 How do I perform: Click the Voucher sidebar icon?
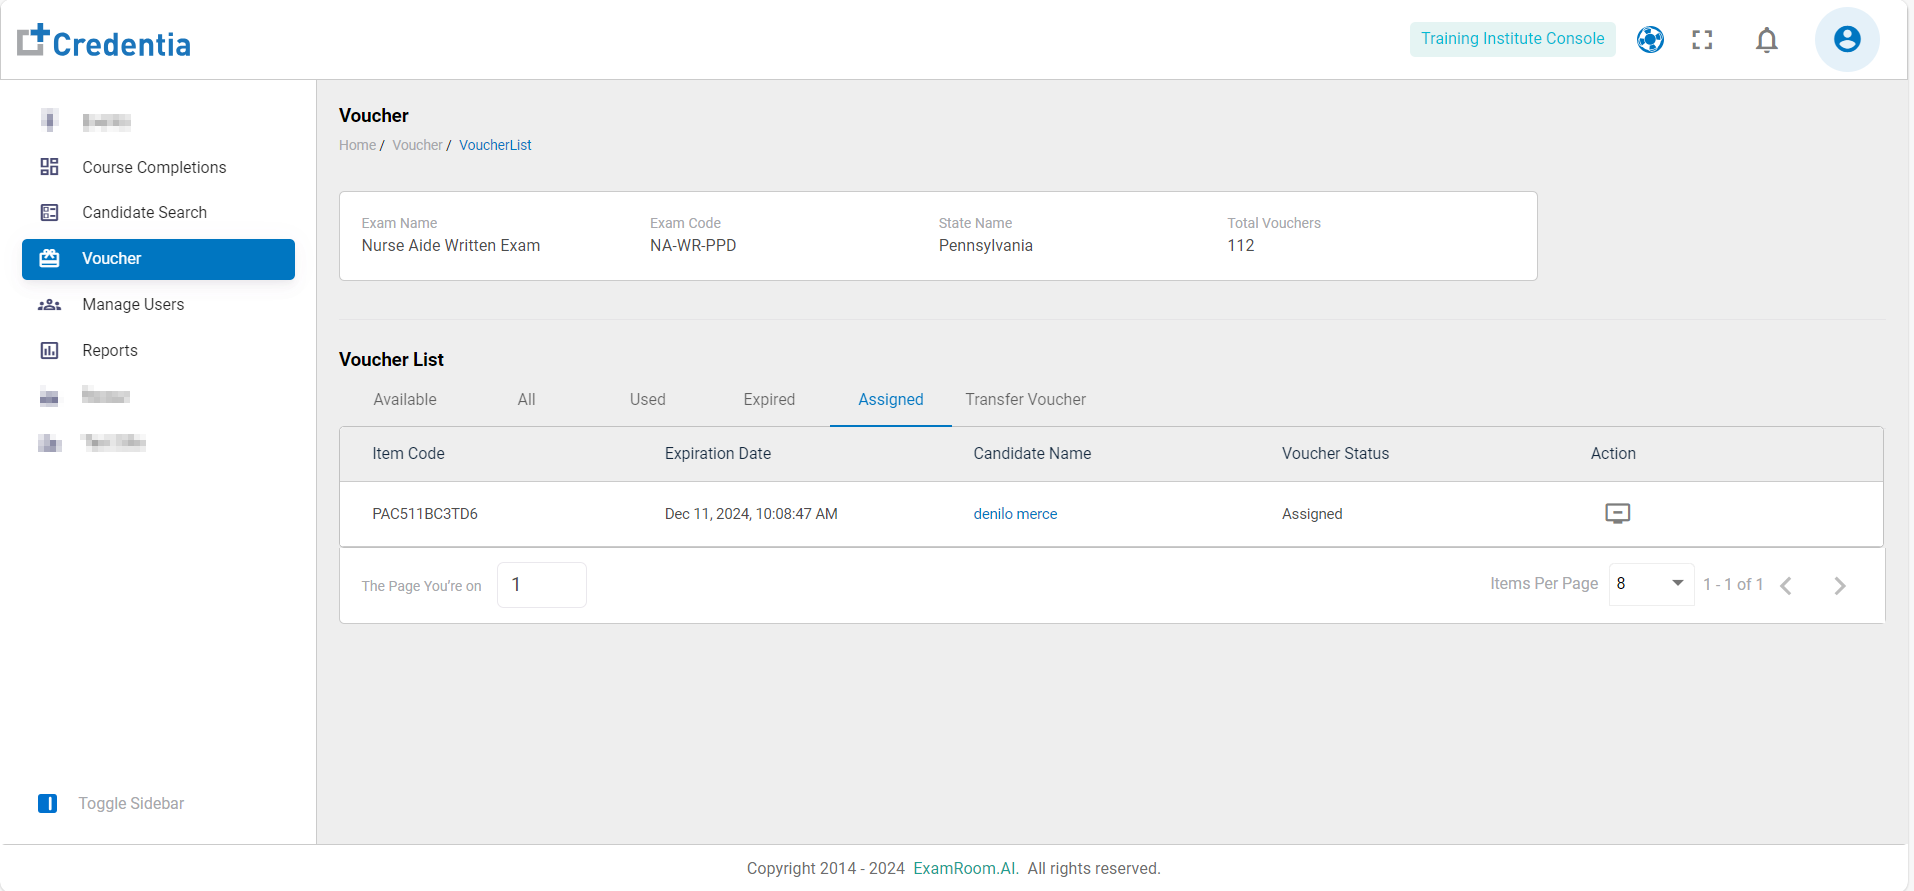coord(49,258)
